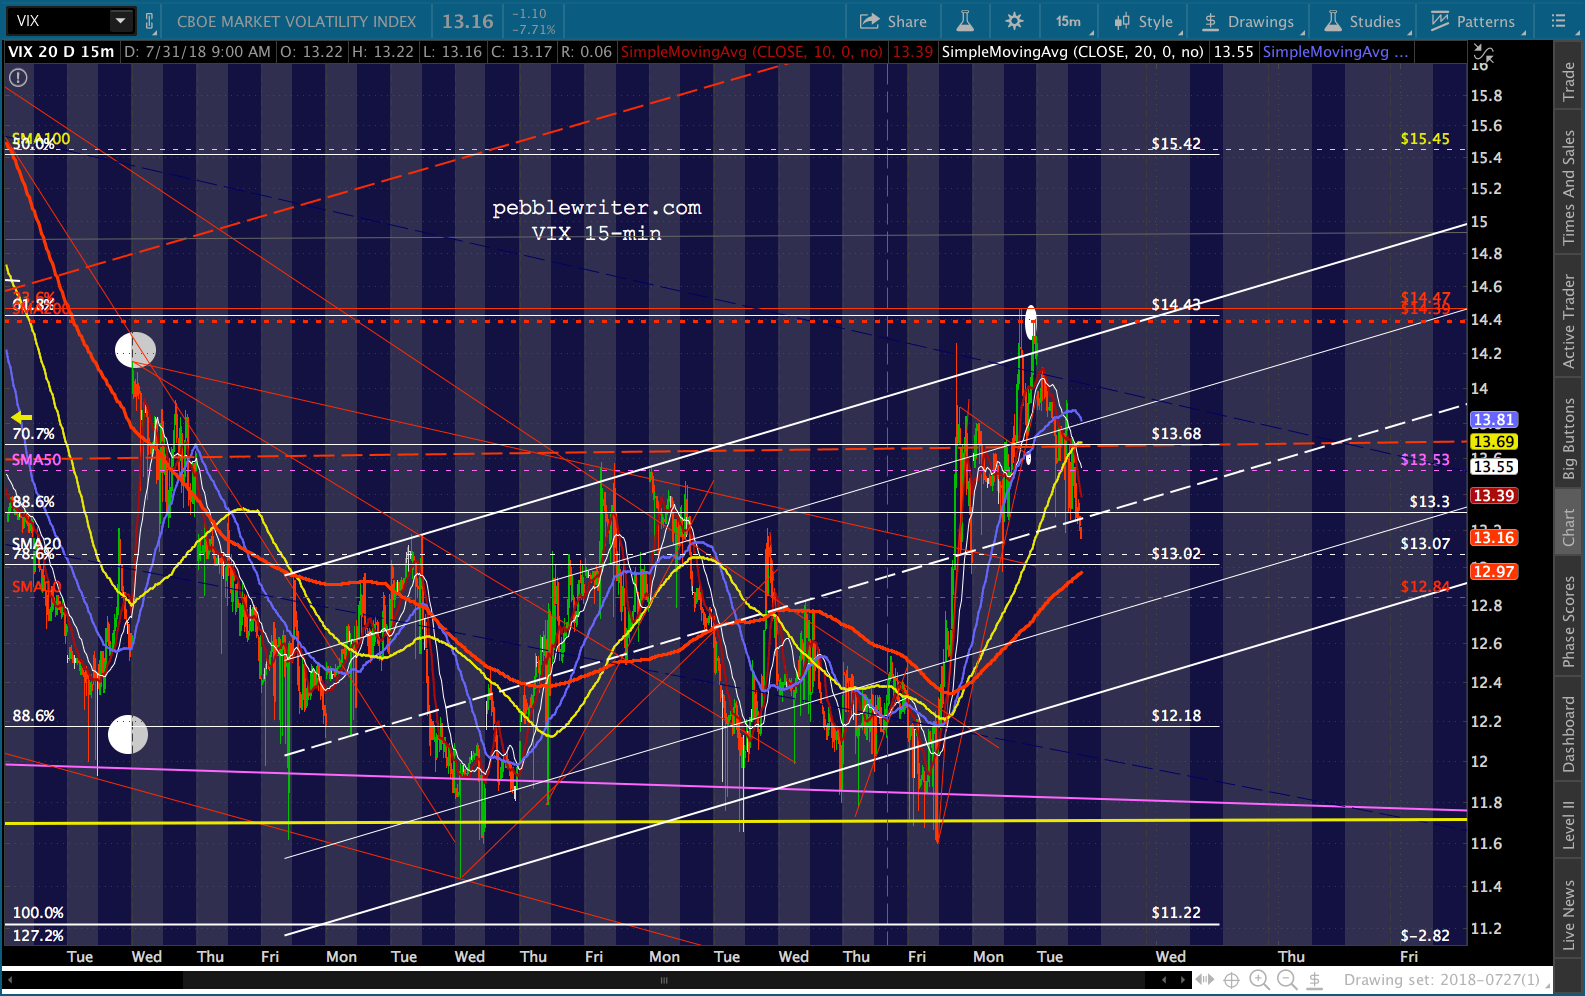Image resolution: width=1585 pixels, height=996 pixels.
Task: Click the $14.43 price level label
Action: click(1176, 305)
